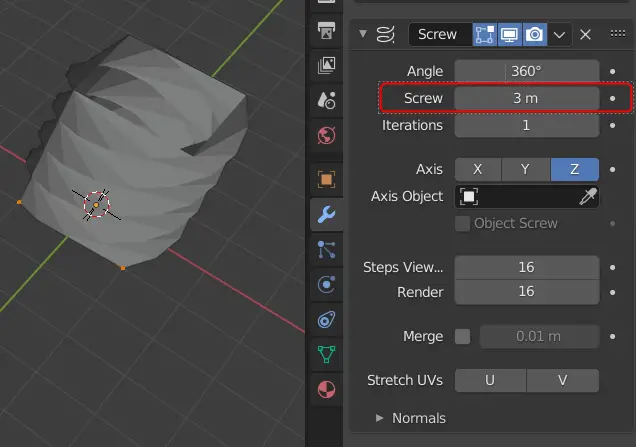
Task: Open the Scene properties tab
Action: 327,100
